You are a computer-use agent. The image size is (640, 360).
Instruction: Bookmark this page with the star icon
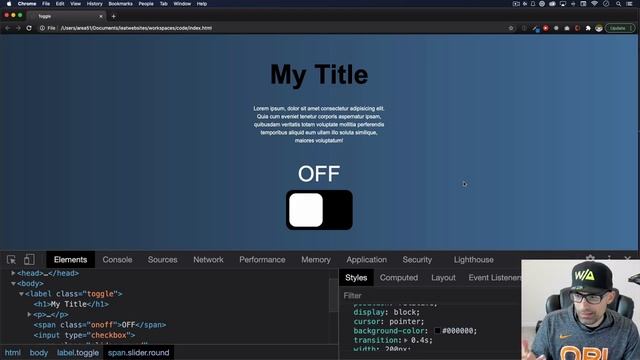pyautogui.click(x=511, y=28)
